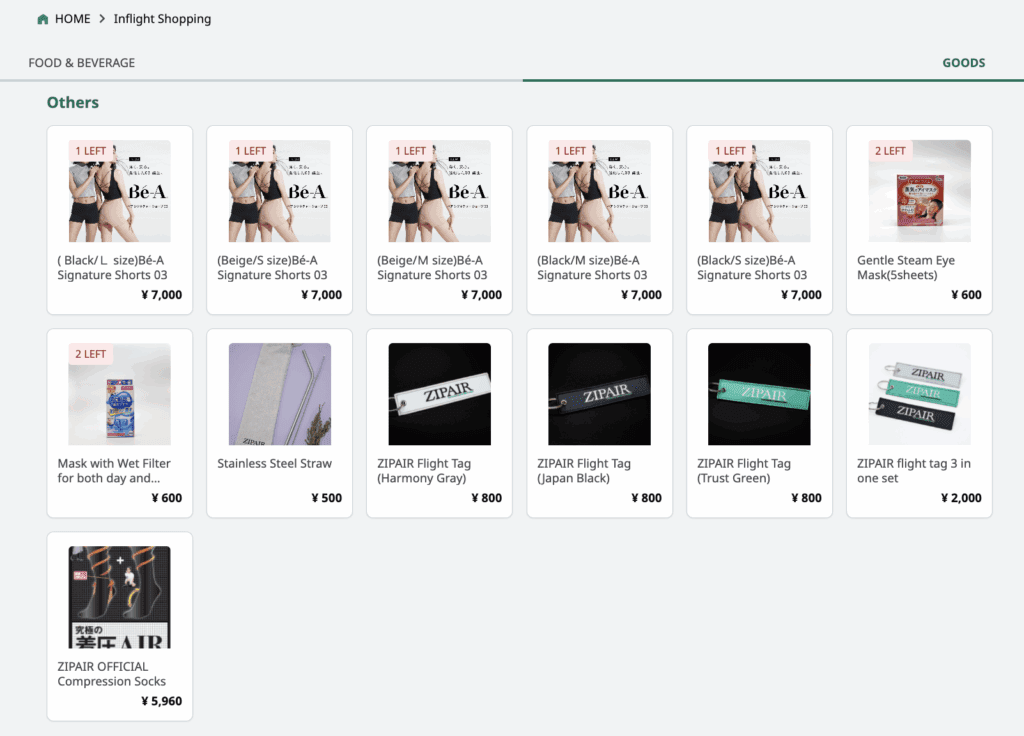Screen dimensions: 1024x736
Task: Open Gentle Steam Eye Mask product image
Action: [x=919, y=191]
